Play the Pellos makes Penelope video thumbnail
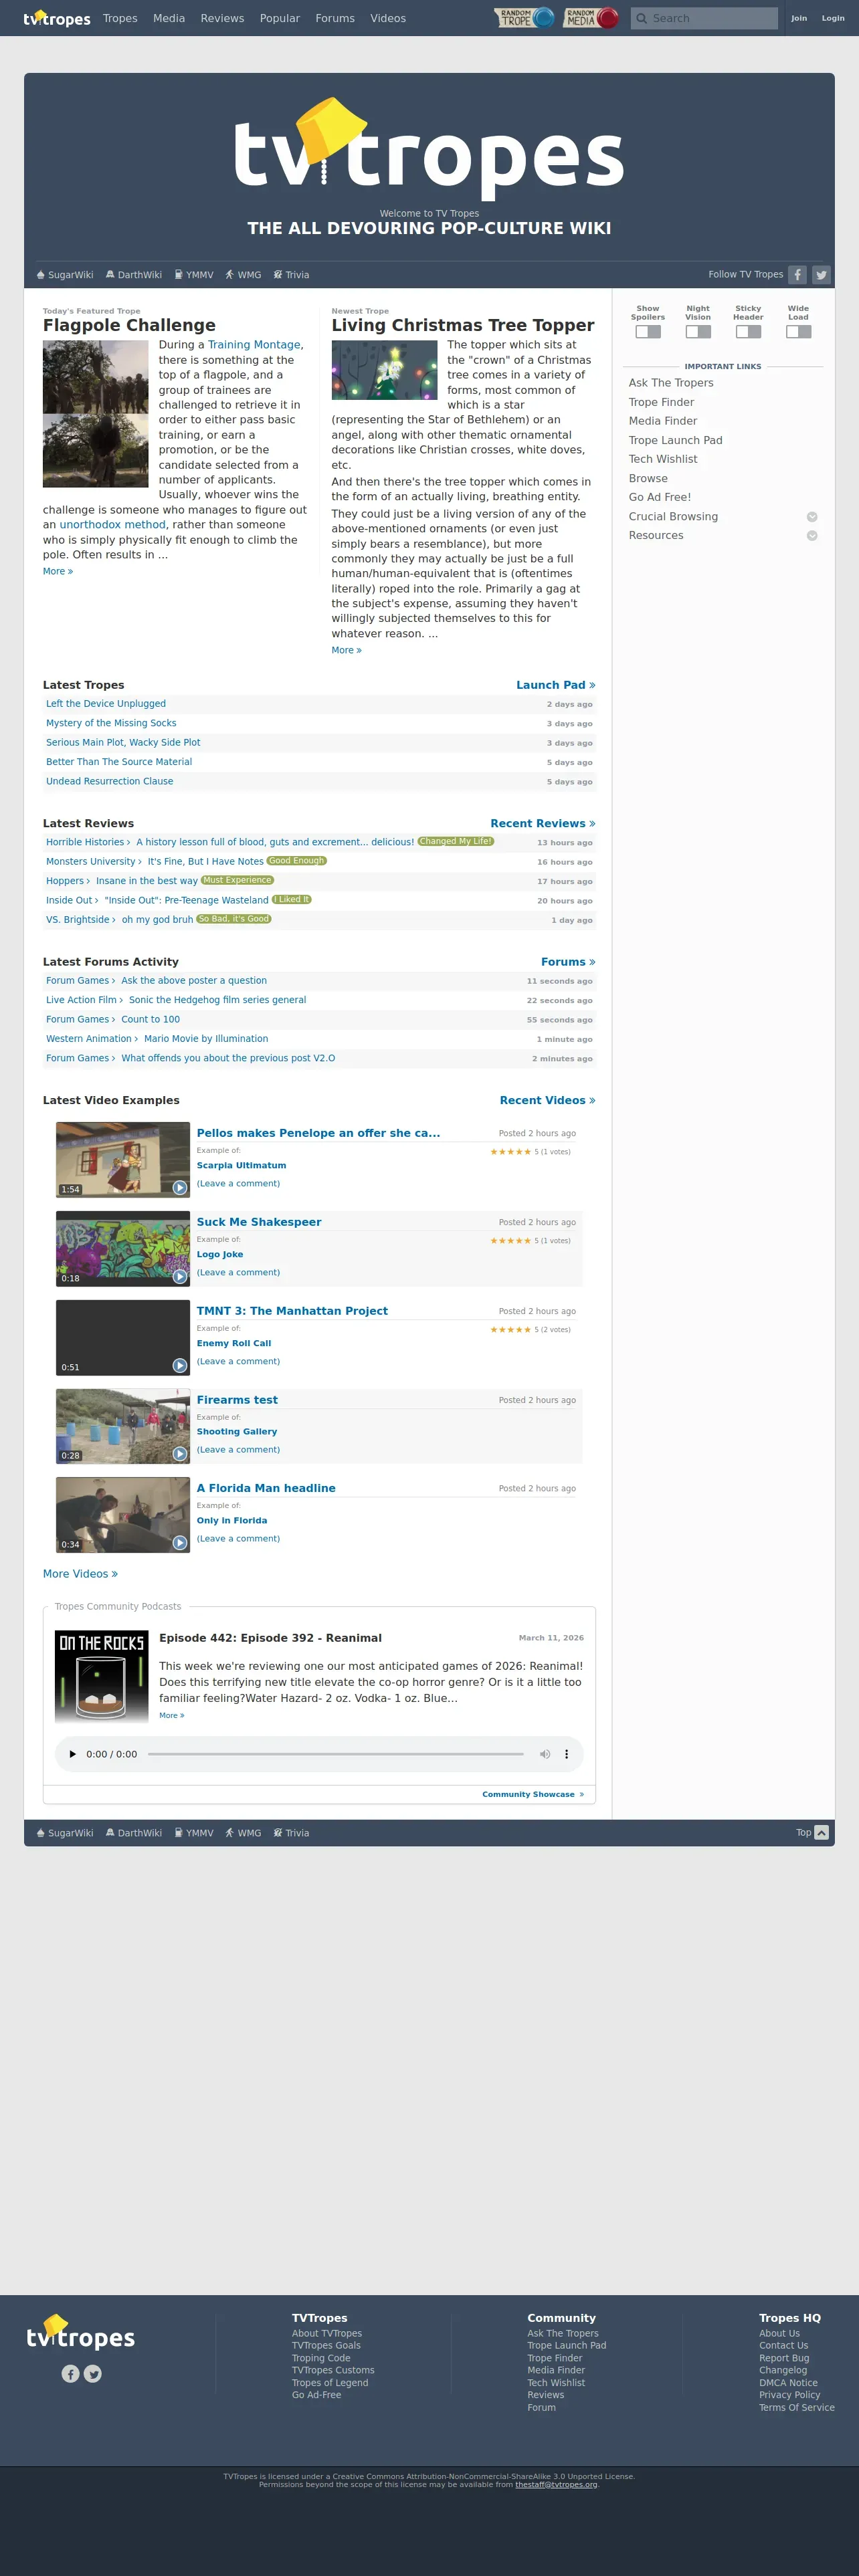Viewport: 859px width, 2576px height. [123, 1159]
